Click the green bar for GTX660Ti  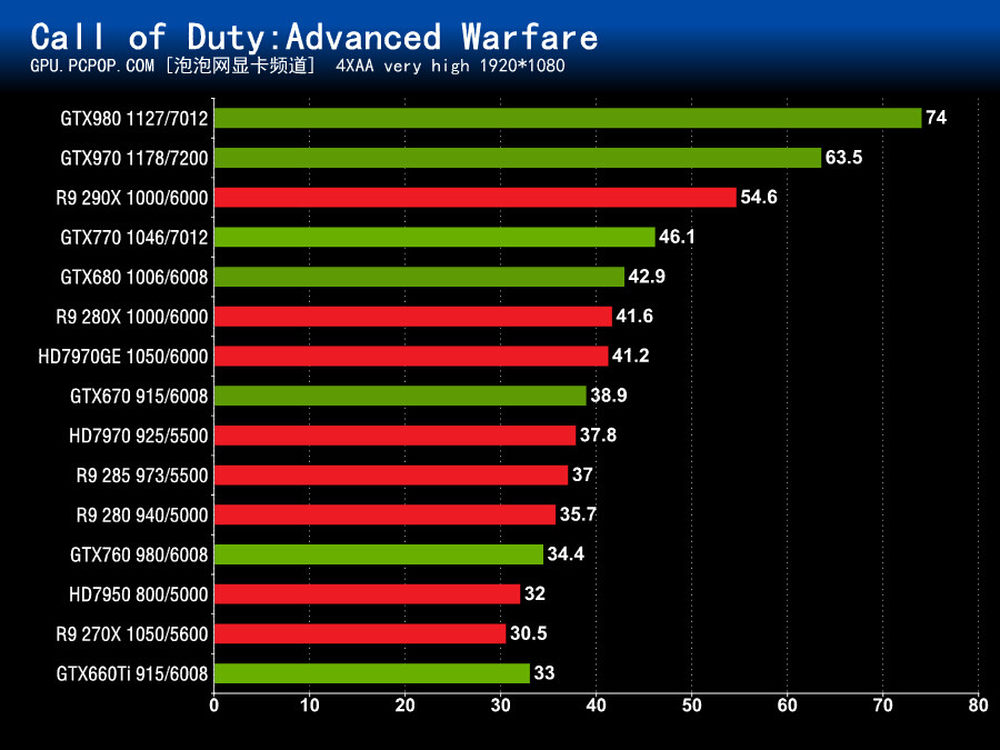pos(372,673)
